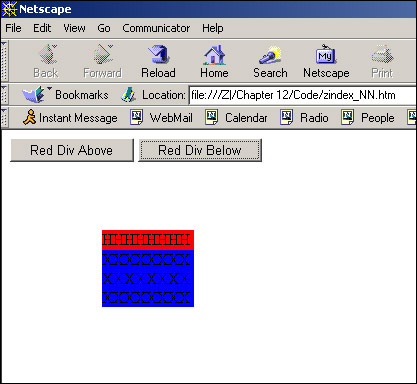Image resolution: width=417 pixels, height=384 pixels.
Task: Open the Bookmarks dropdown
Action: [65, 95]
